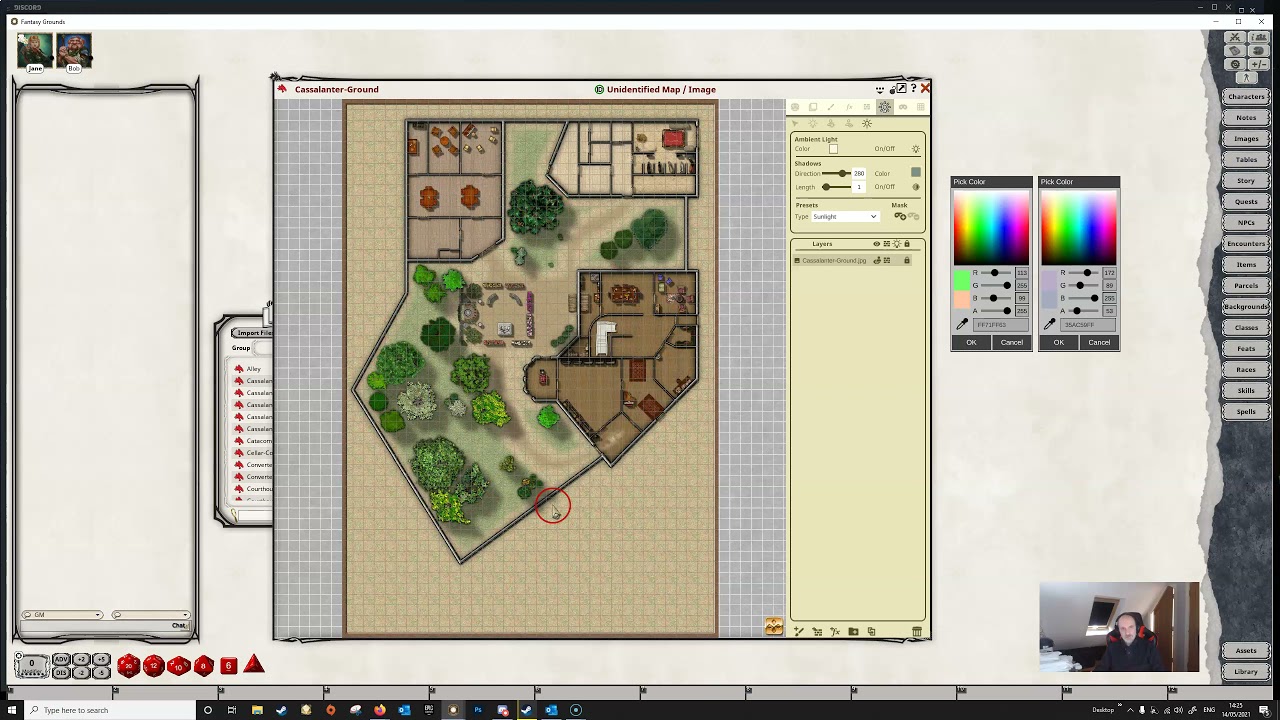Viewport: 1280px width, 720px height.
Task: Toggle all layers visibility eye icon
Action: [877, 244]
